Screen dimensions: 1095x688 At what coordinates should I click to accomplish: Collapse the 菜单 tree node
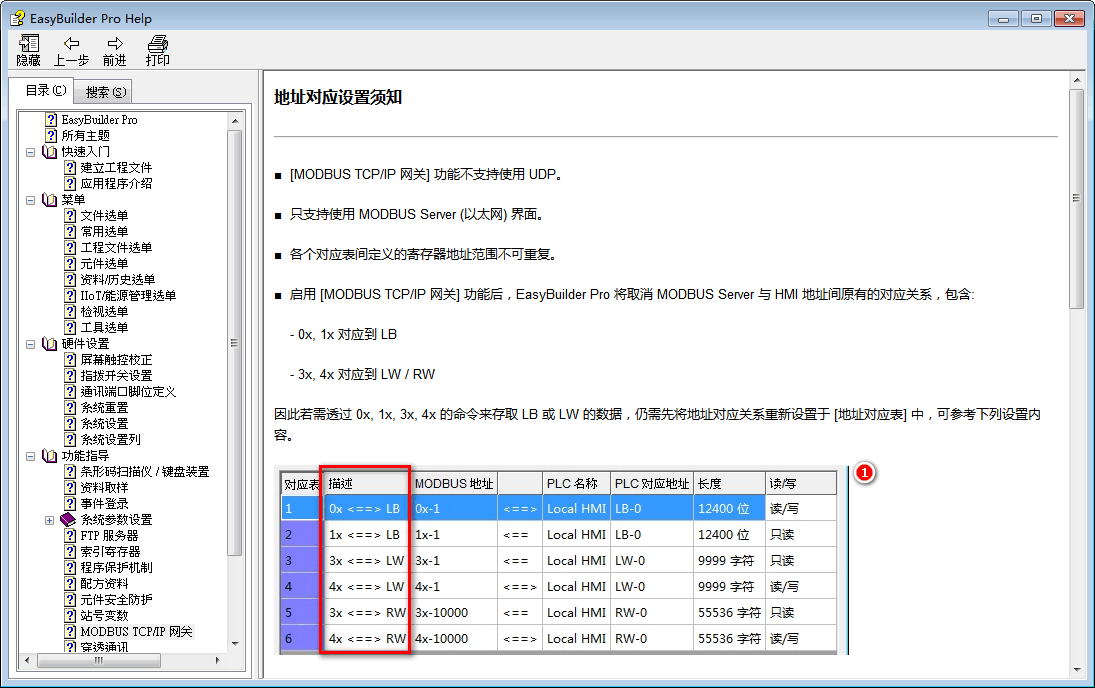tap(30, 200)
